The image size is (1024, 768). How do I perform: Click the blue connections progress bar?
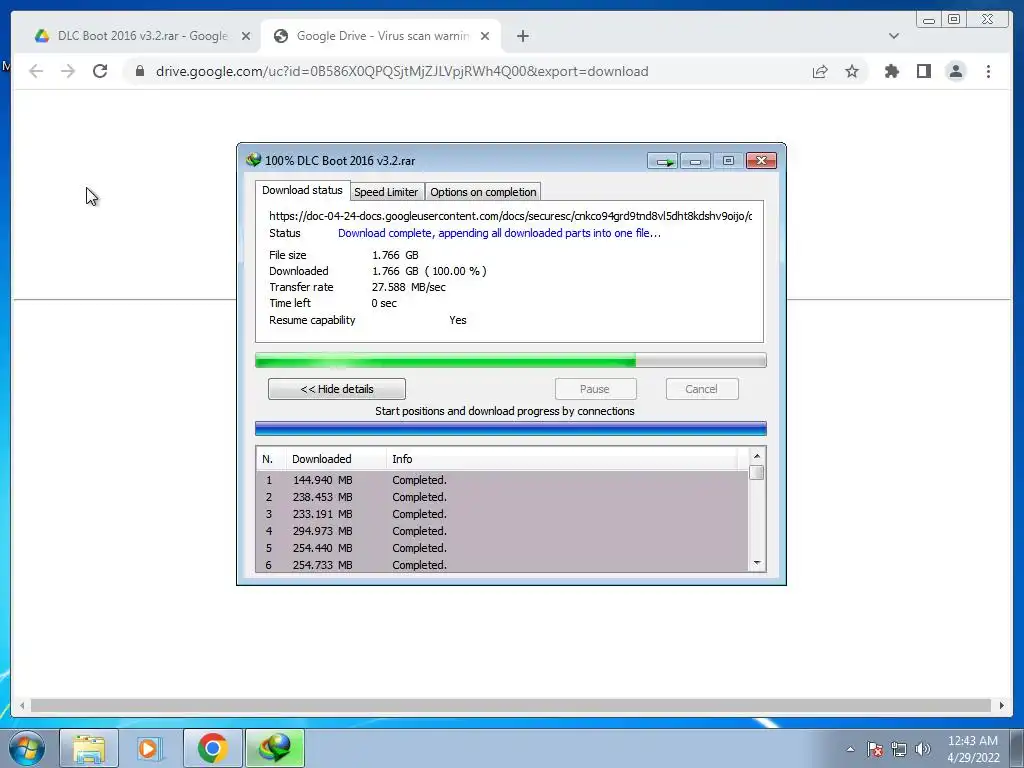coord(511,428)
